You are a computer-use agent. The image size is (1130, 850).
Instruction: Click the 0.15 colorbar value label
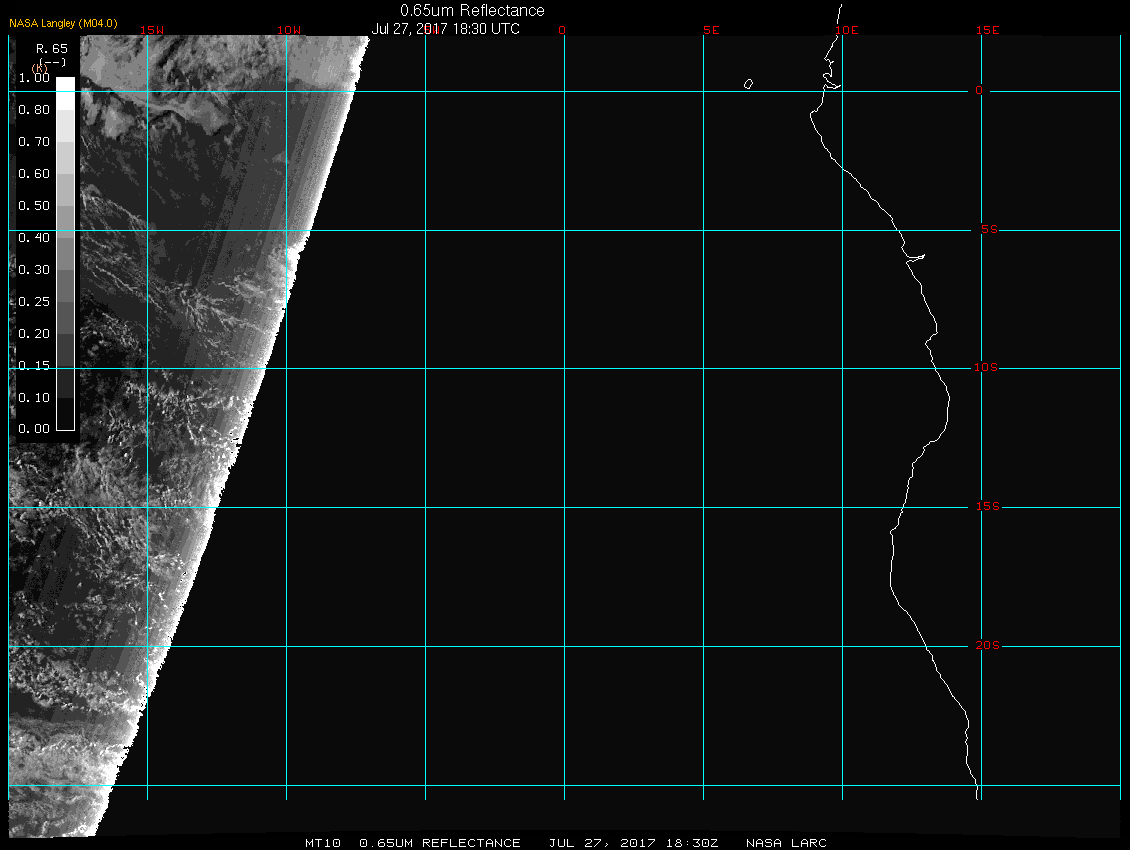(x=34, y=366)
